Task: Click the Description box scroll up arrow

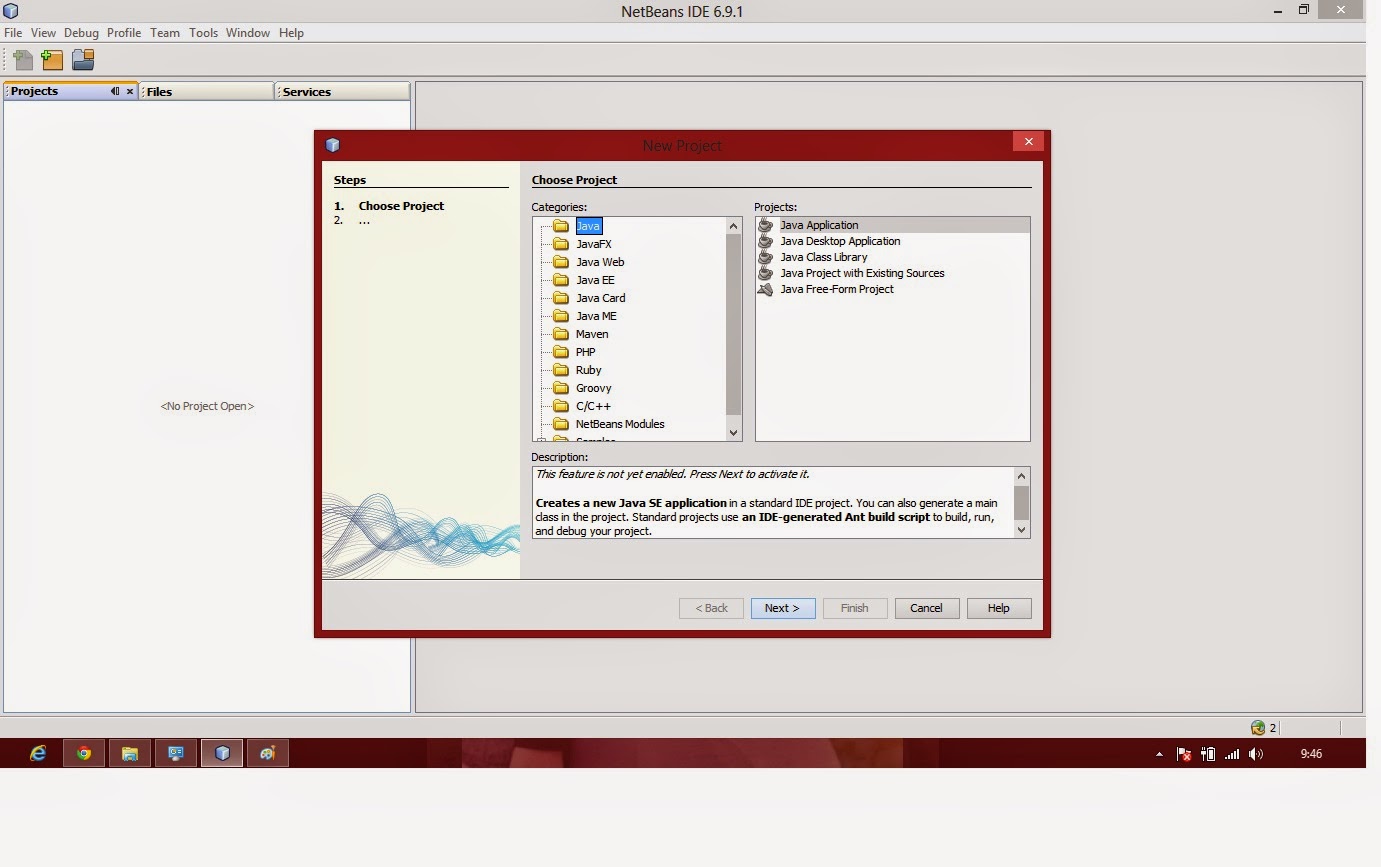Action: 1022,475
